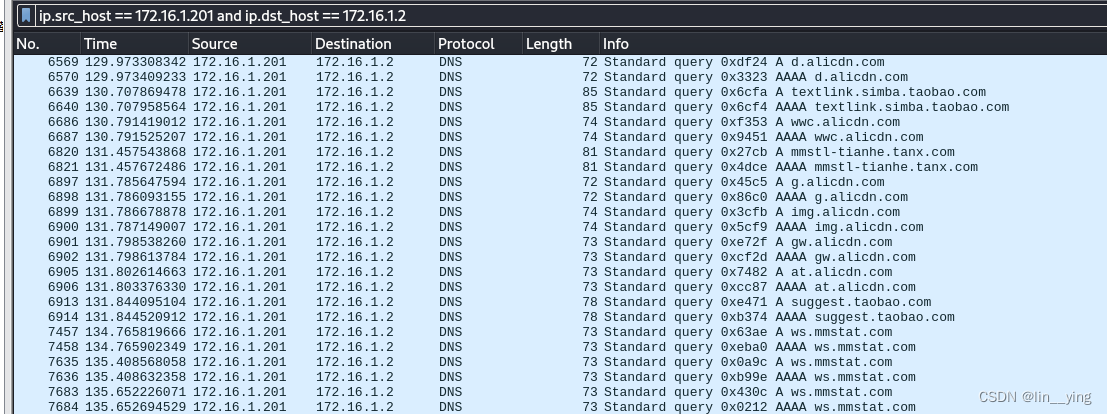Click length value 81 in row 6820
This screenshot has height=414, width=1107.
point(590,152)
